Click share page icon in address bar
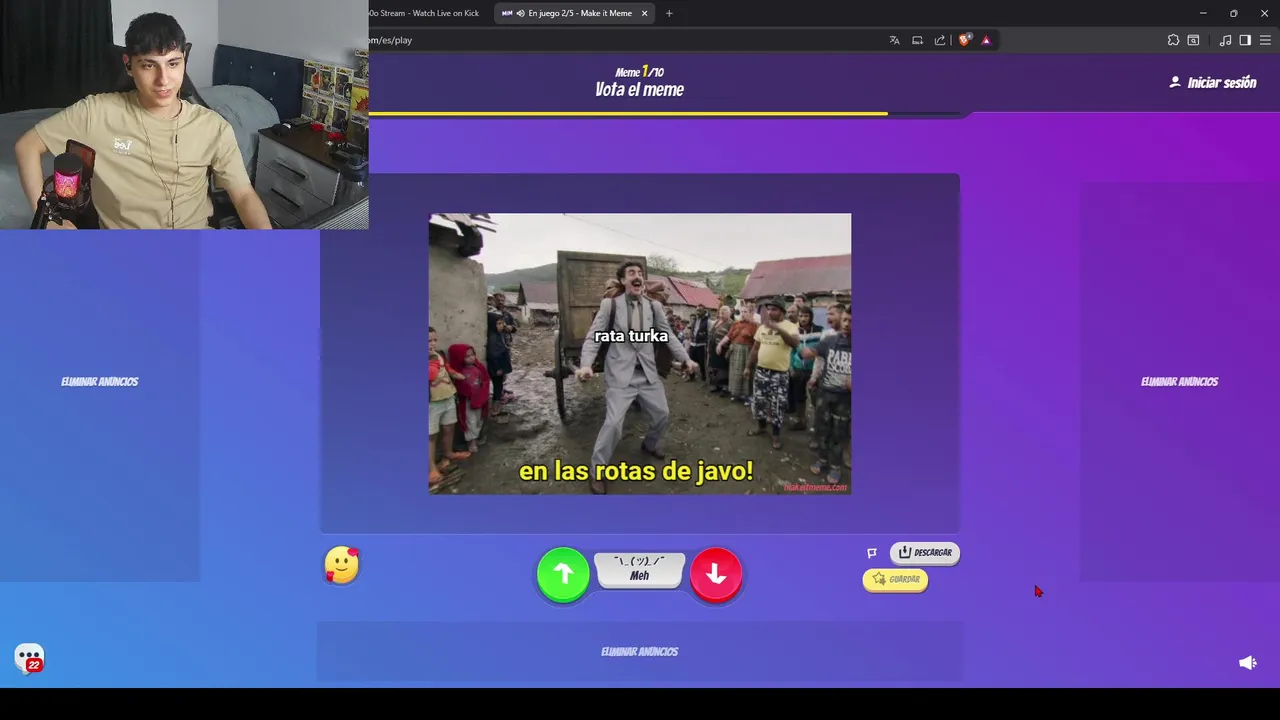Image resolution: width=1280 pixels, height=720 pixels. pos(940,40)
